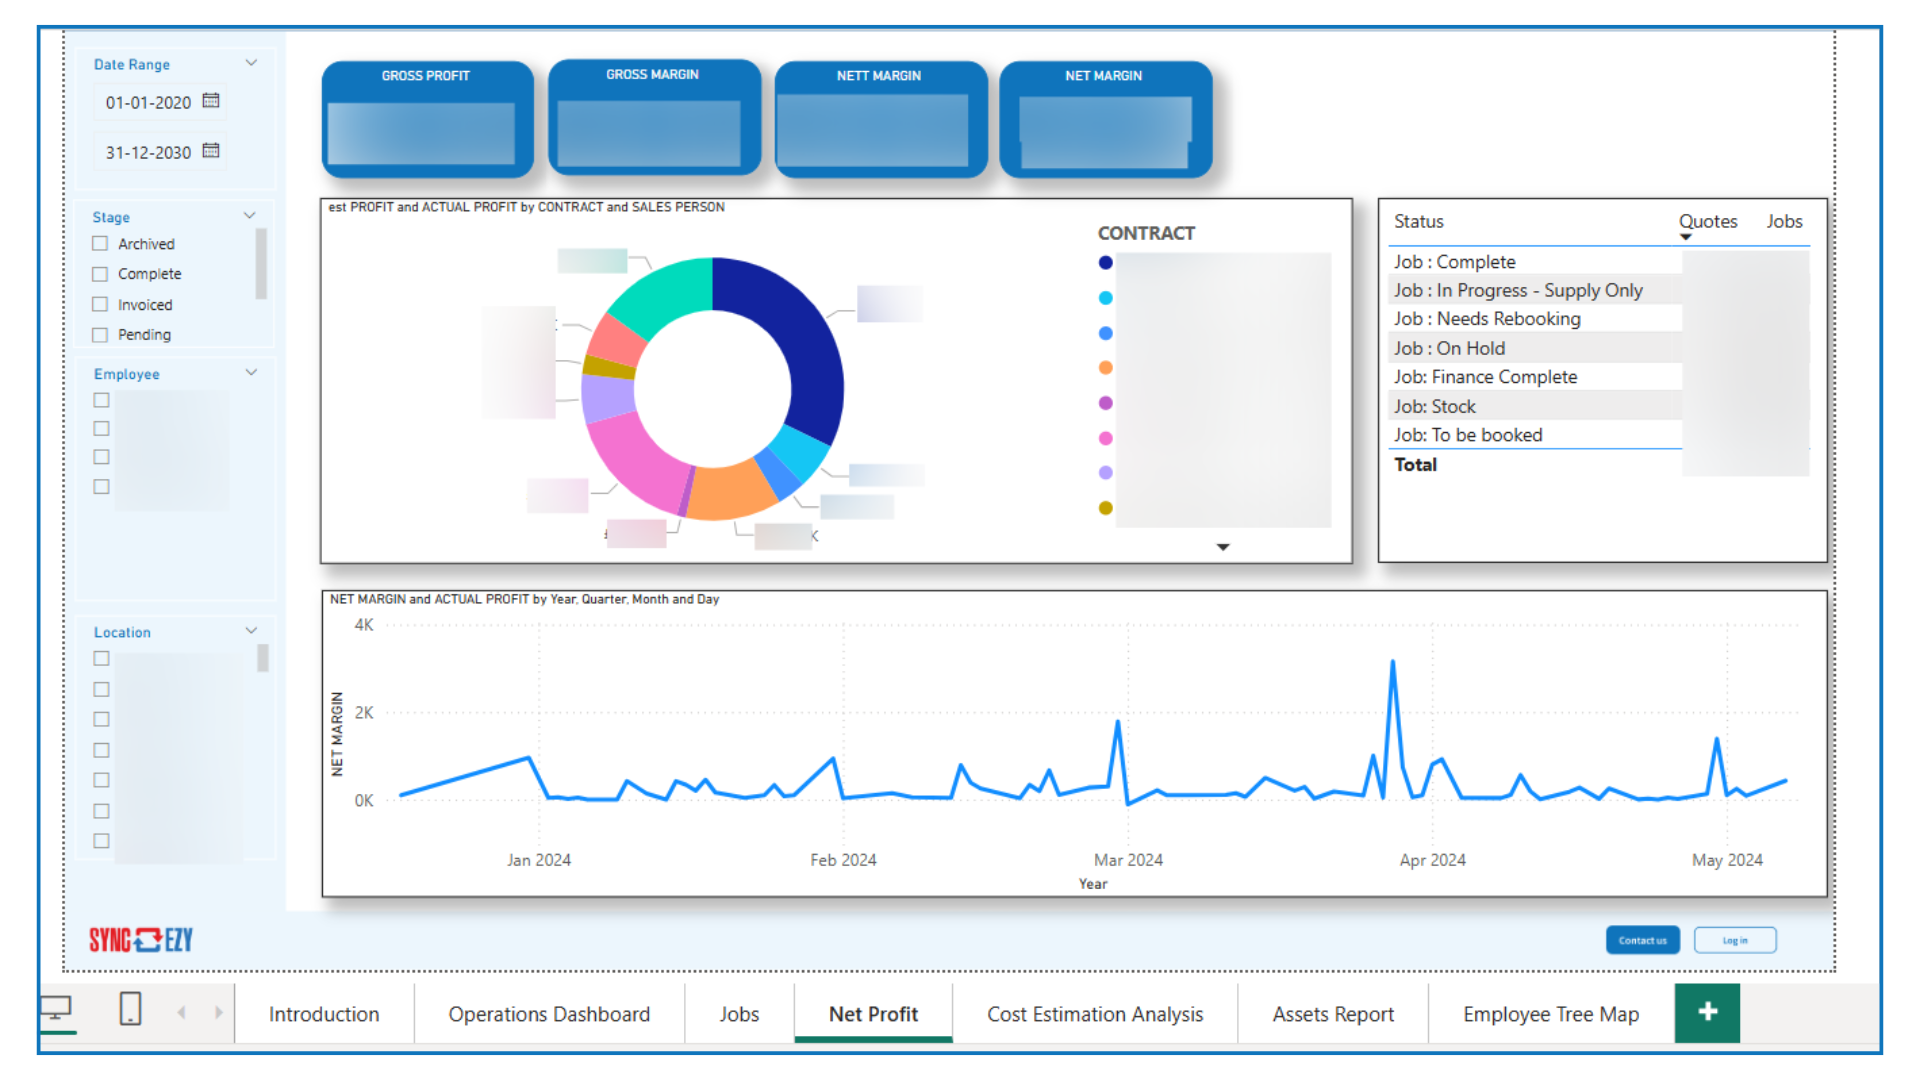This screenshot has width=1920, height=1080.
Task: Check the Archived stage checkbox
Action: 100,244
